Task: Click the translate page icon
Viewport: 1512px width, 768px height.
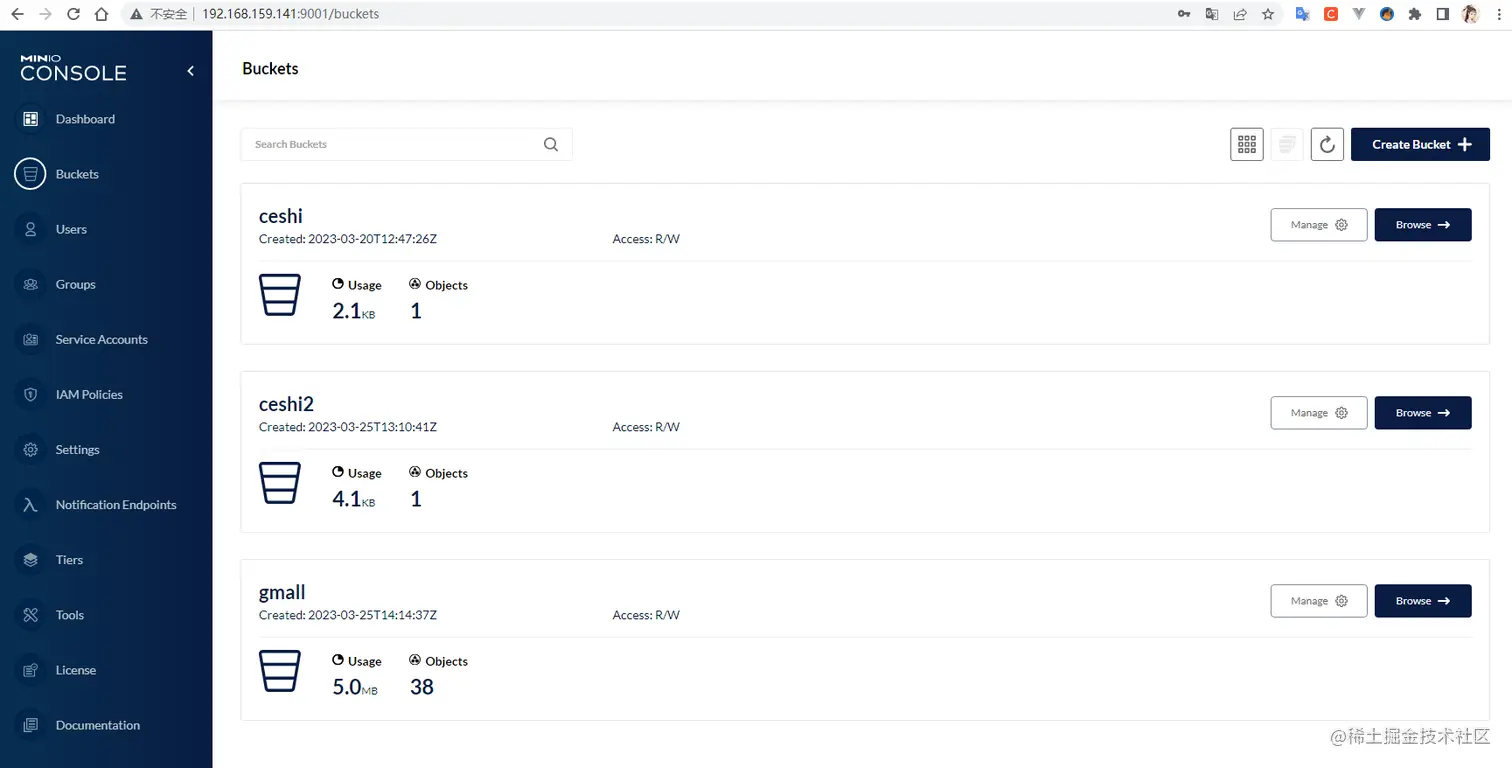Action: click(1212, 14)
